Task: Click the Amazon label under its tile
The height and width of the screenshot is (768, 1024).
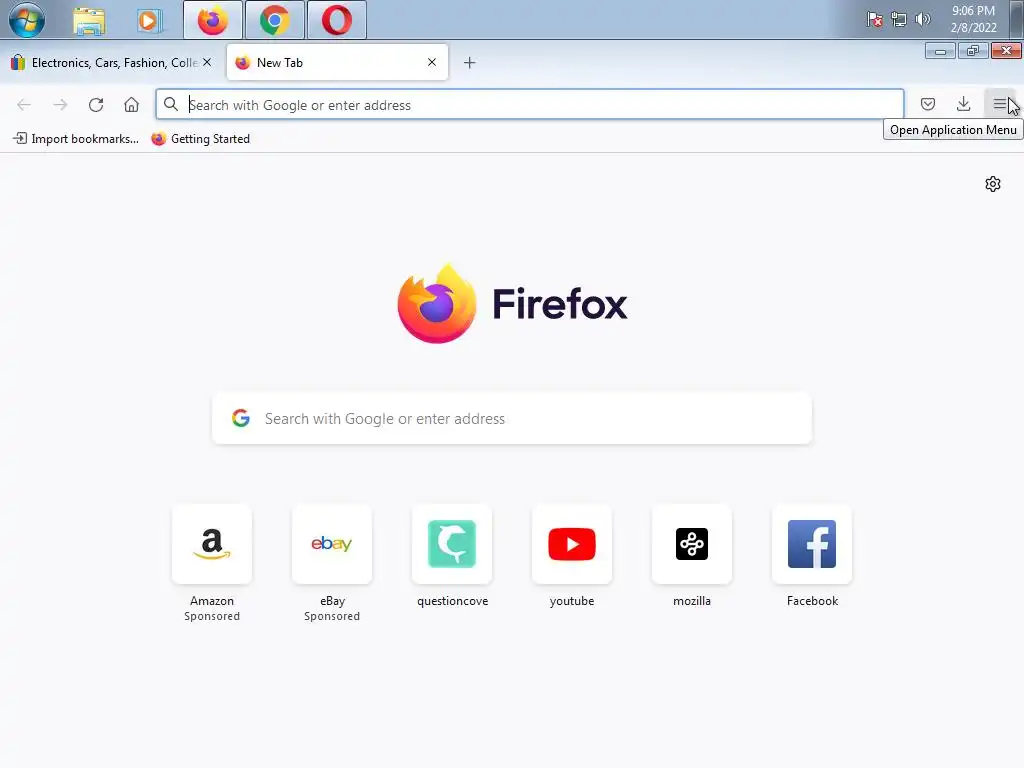Action: [x=212, y=601]
